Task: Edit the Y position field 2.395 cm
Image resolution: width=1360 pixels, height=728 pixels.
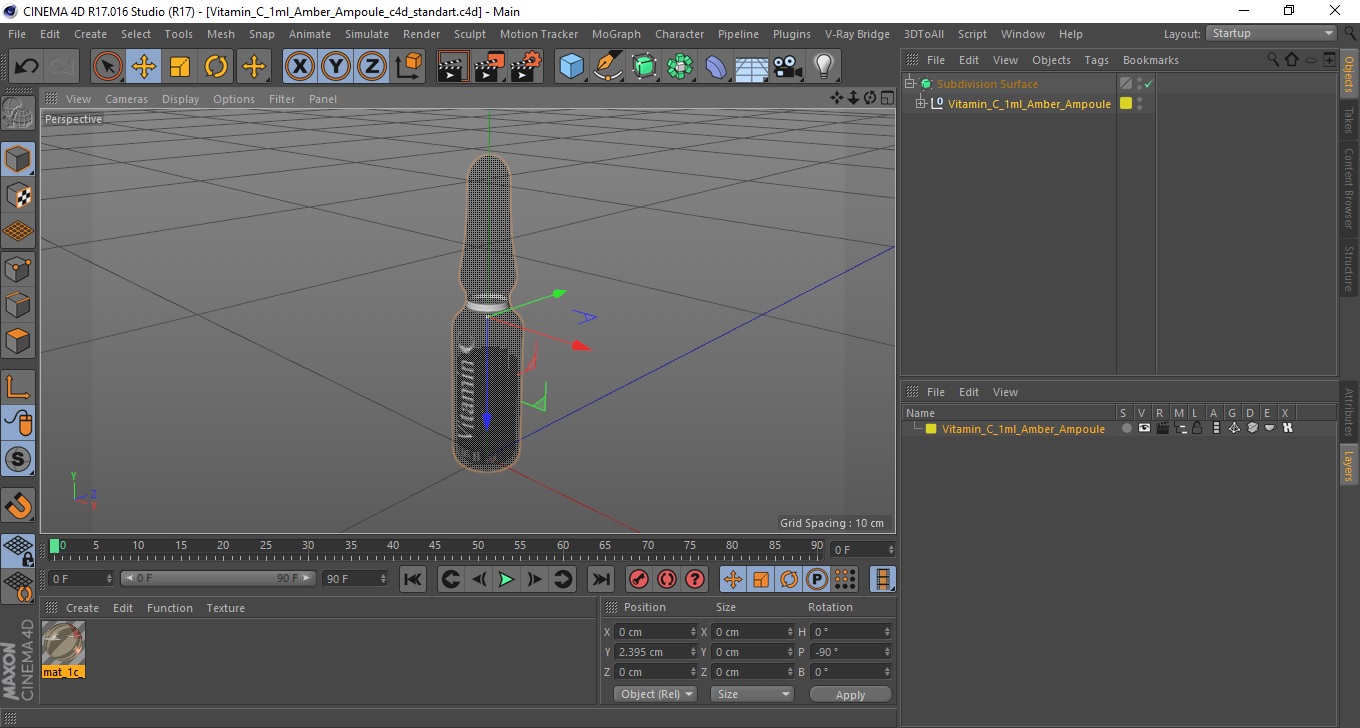Action: [657, 652]
